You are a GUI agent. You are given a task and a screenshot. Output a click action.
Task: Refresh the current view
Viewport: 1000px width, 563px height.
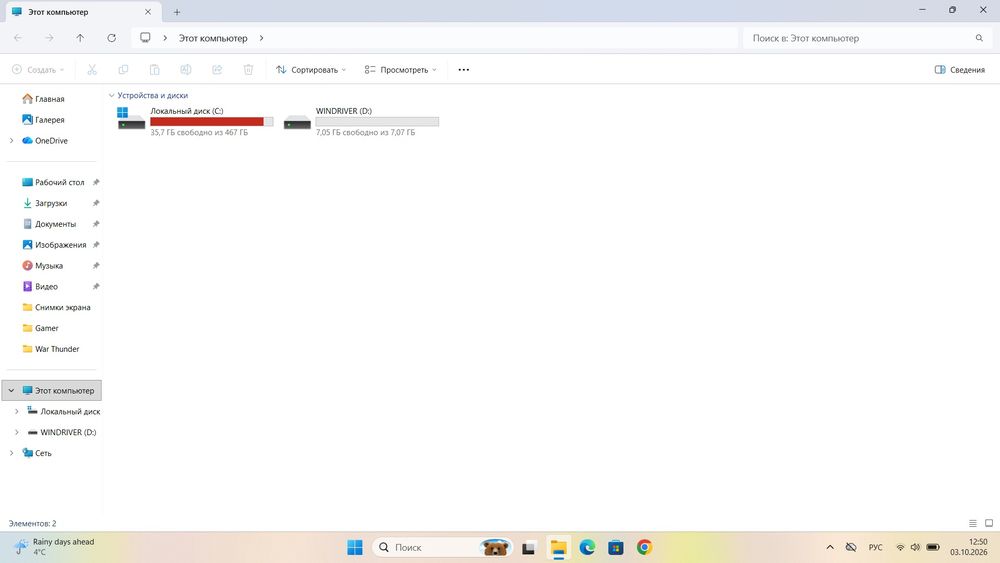tap(112, 38)
